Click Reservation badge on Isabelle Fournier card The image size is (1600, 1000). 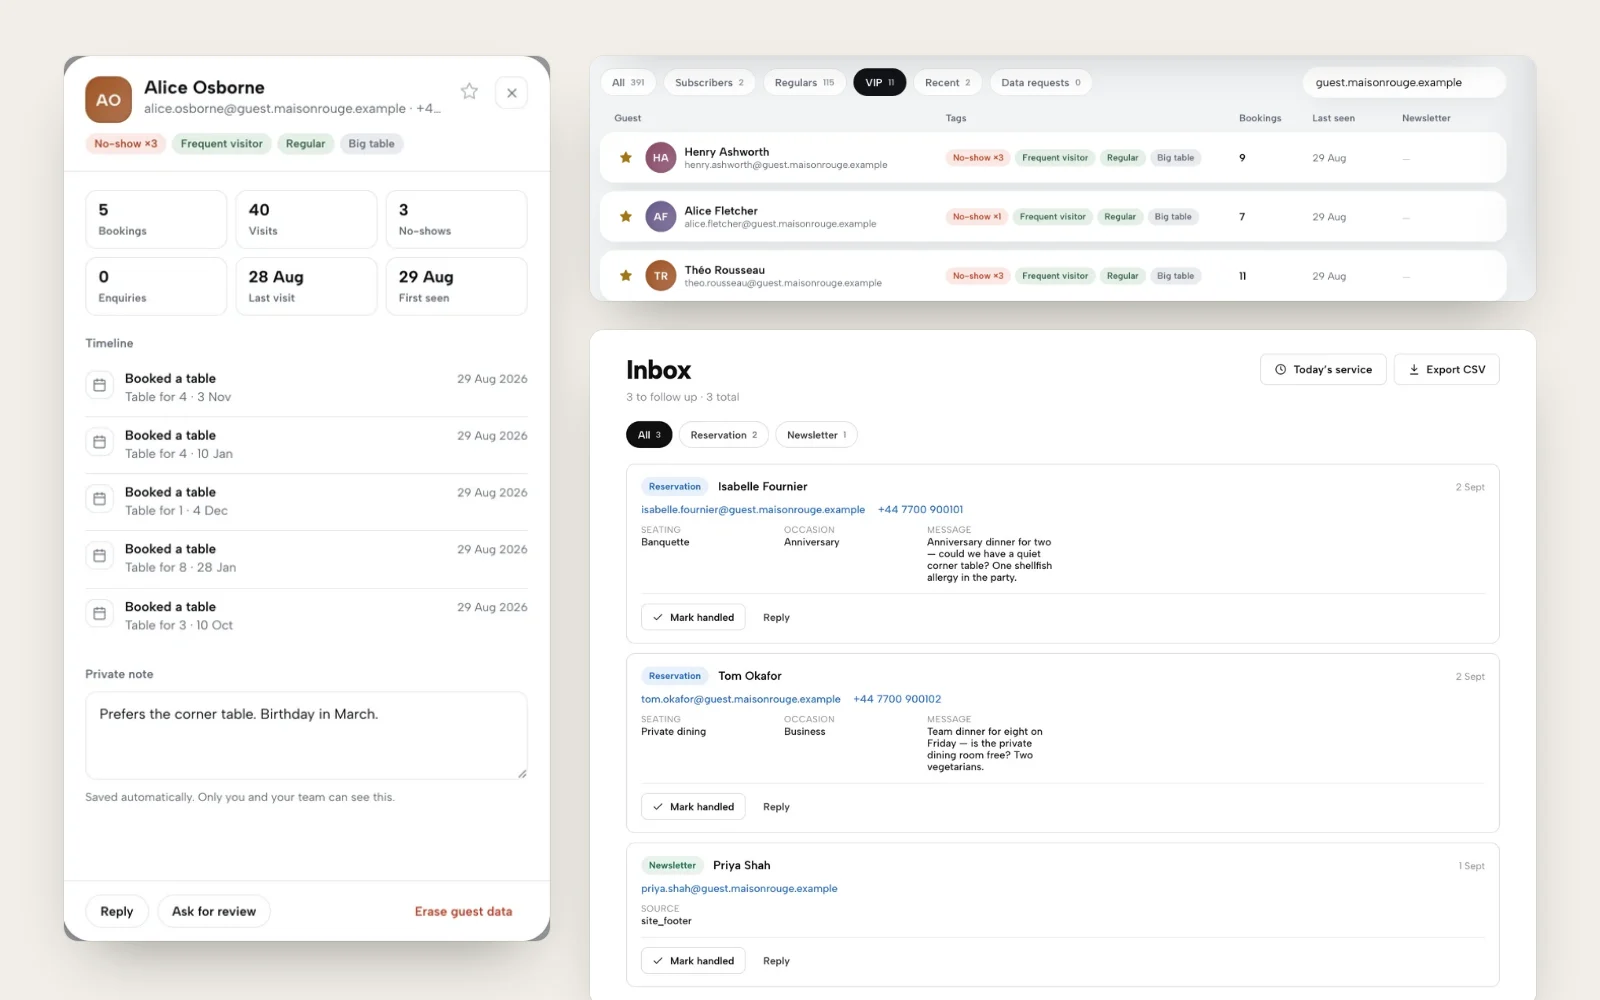675,487
